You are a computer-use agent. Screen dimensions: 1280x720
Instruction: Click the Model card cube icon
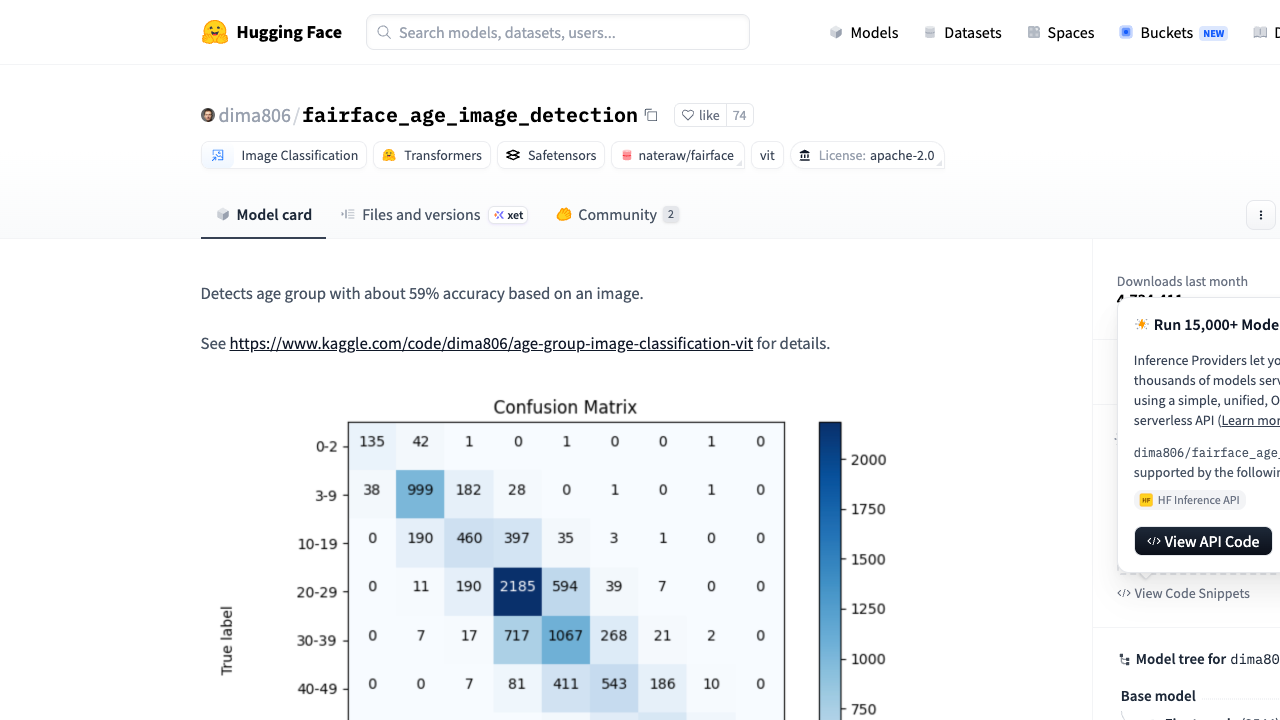[224, 214]
